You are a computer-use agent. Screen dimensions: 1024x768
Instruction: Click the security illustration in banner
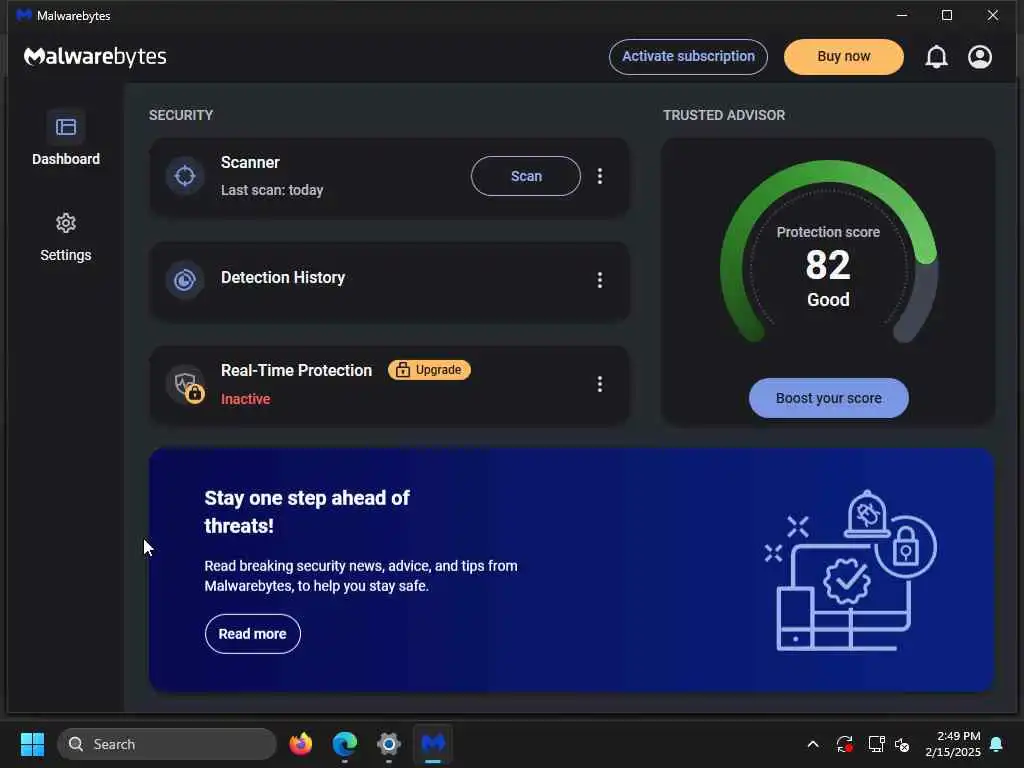click(x=850, y=570)
